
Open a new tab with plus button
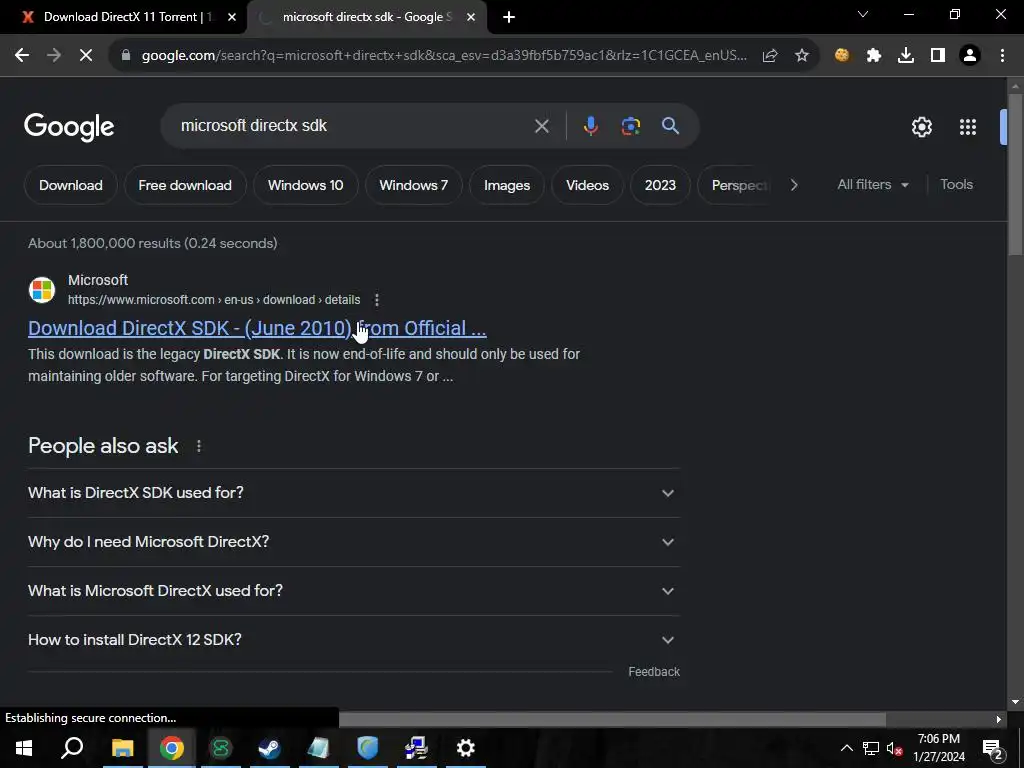point(509,17)
